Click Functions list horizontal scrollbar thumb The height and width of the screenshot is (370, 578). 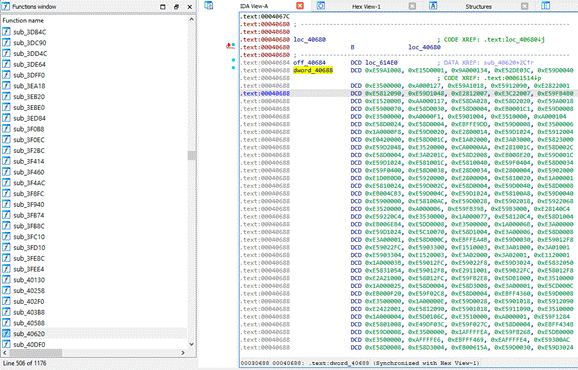tap(35, 353)
